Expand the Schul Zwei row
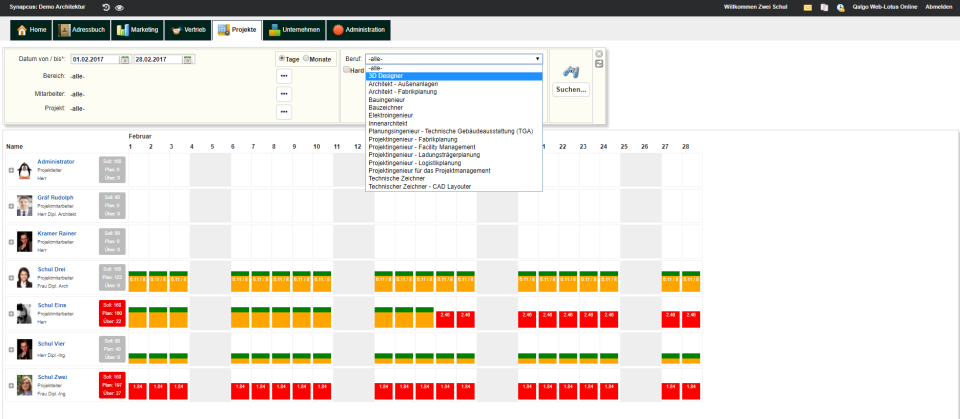Image resolution: width=960 pixels, height=419 pixels. pyautogui.click(x=11, y=385)
